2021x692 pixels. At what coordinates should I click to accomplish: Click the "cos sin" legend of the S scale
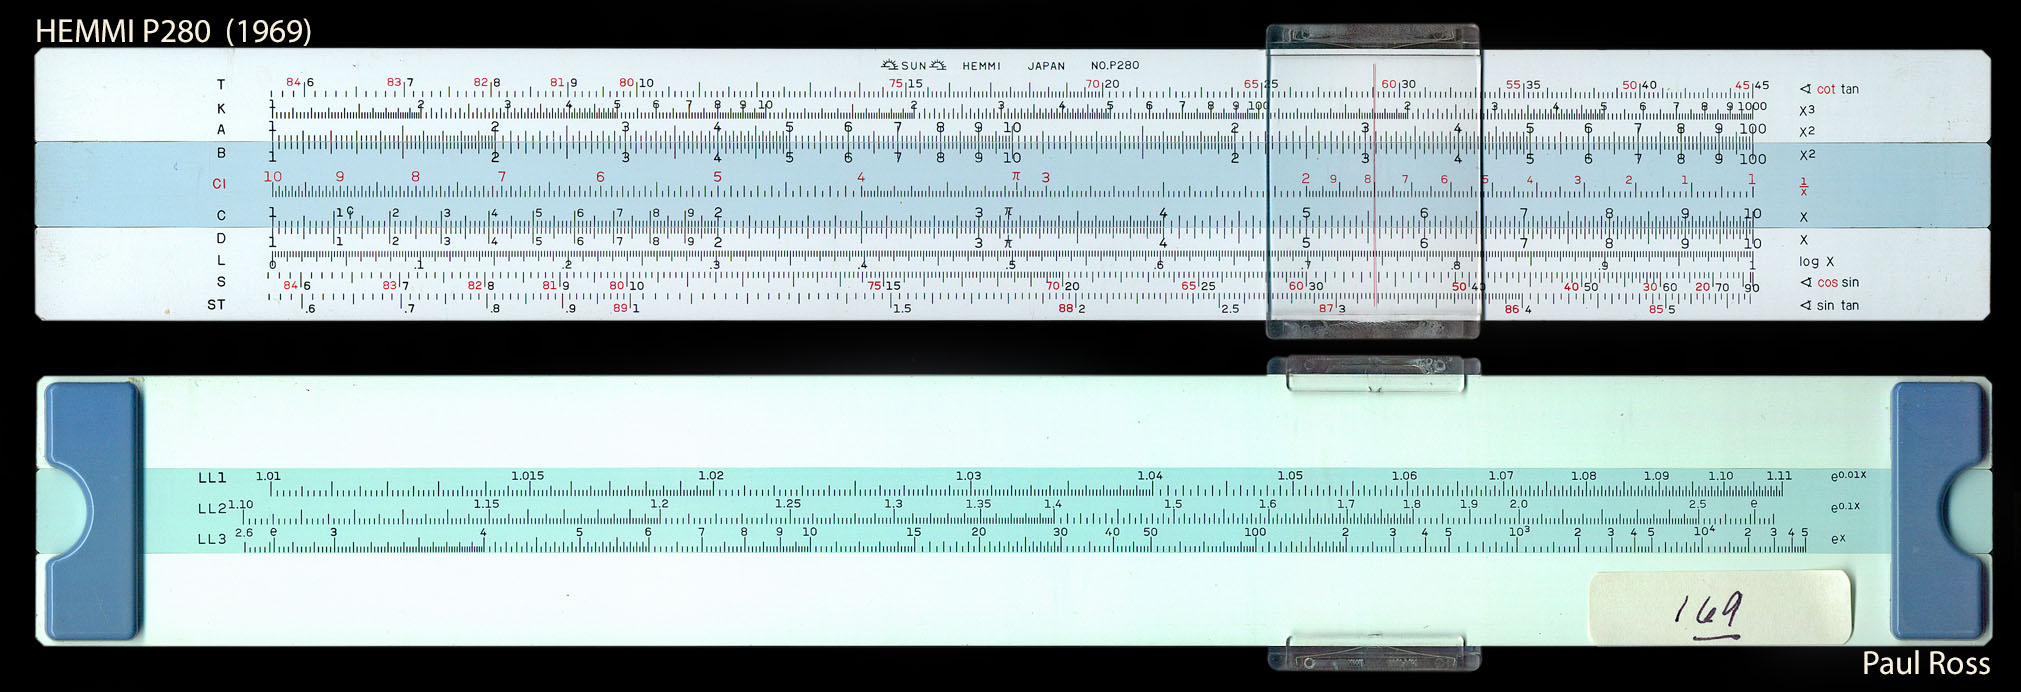[x=1829, y=283]
